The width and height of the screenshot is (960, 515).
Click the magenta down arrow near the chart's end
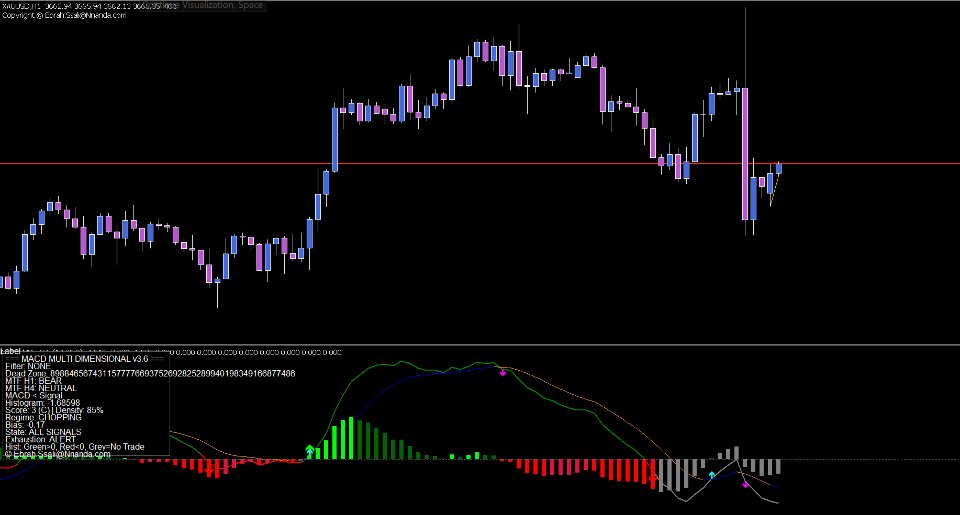click(x=745, y=484)
